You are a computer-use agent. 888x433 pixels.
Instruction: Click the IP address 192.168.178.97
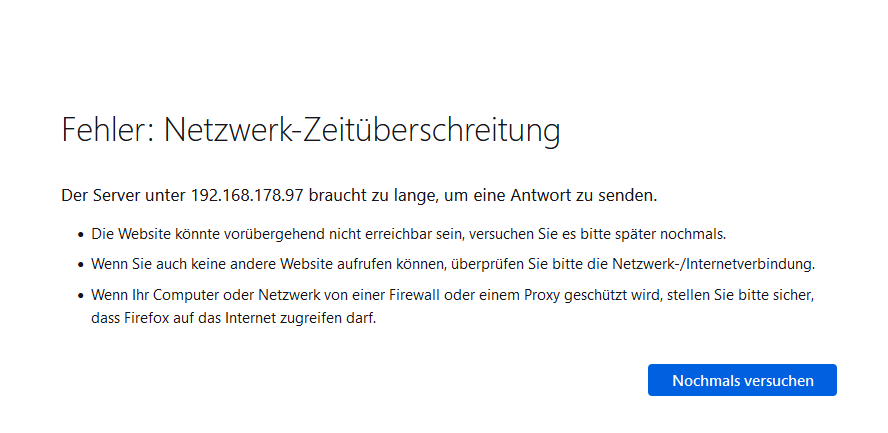[x=248, y=196]
